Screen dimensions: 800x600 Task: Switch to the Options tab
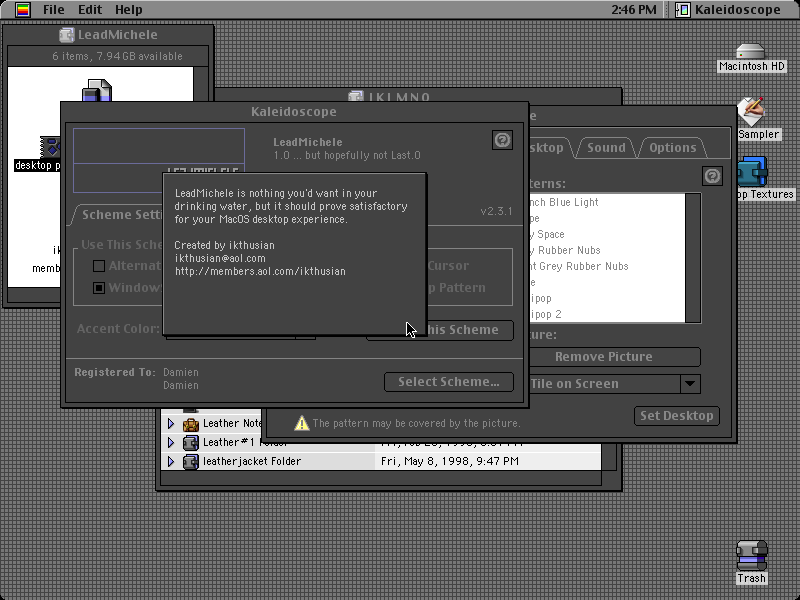click(672, 147)
